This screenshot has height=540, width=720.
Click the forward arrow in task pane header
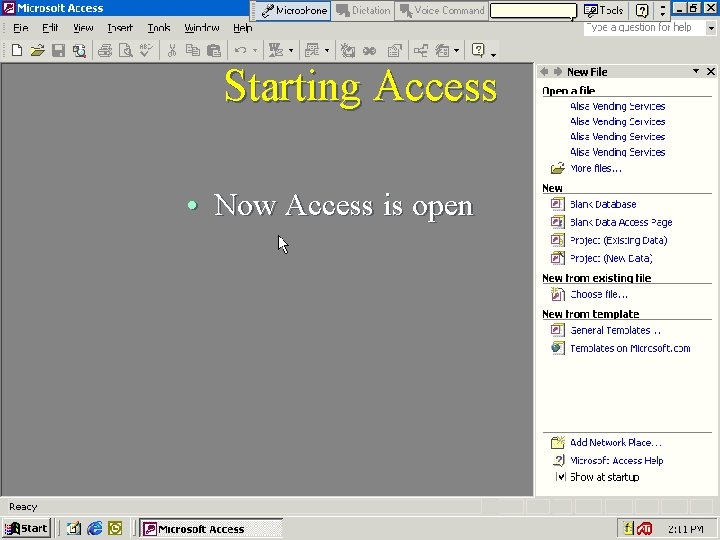point(557,72)
